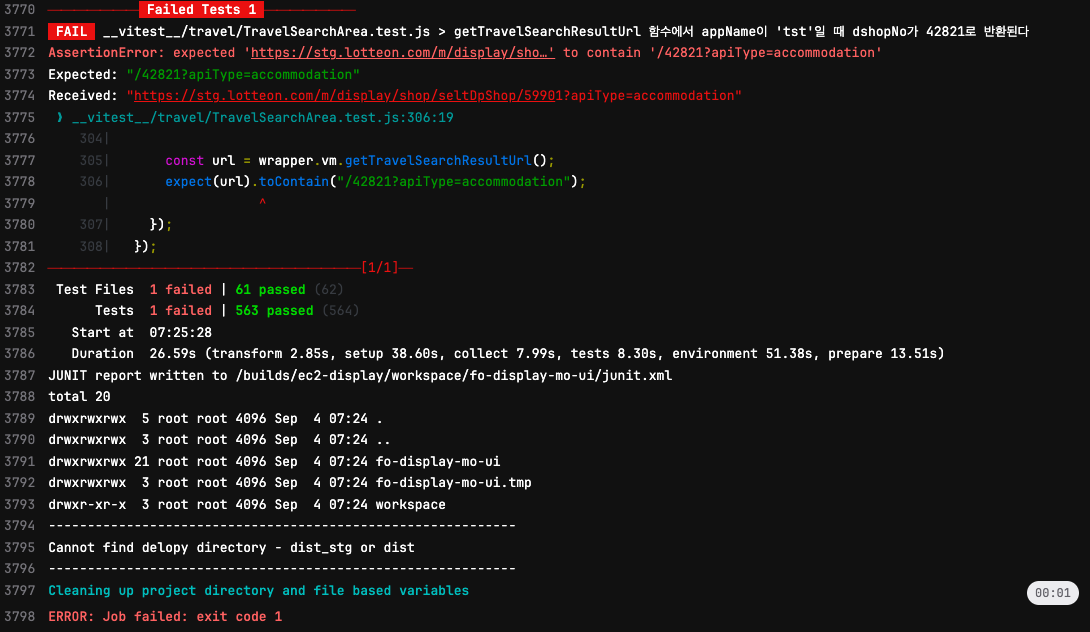Click the 'total 20' line
This screenshot has height=632, width=1090.
tap(79, 396)
